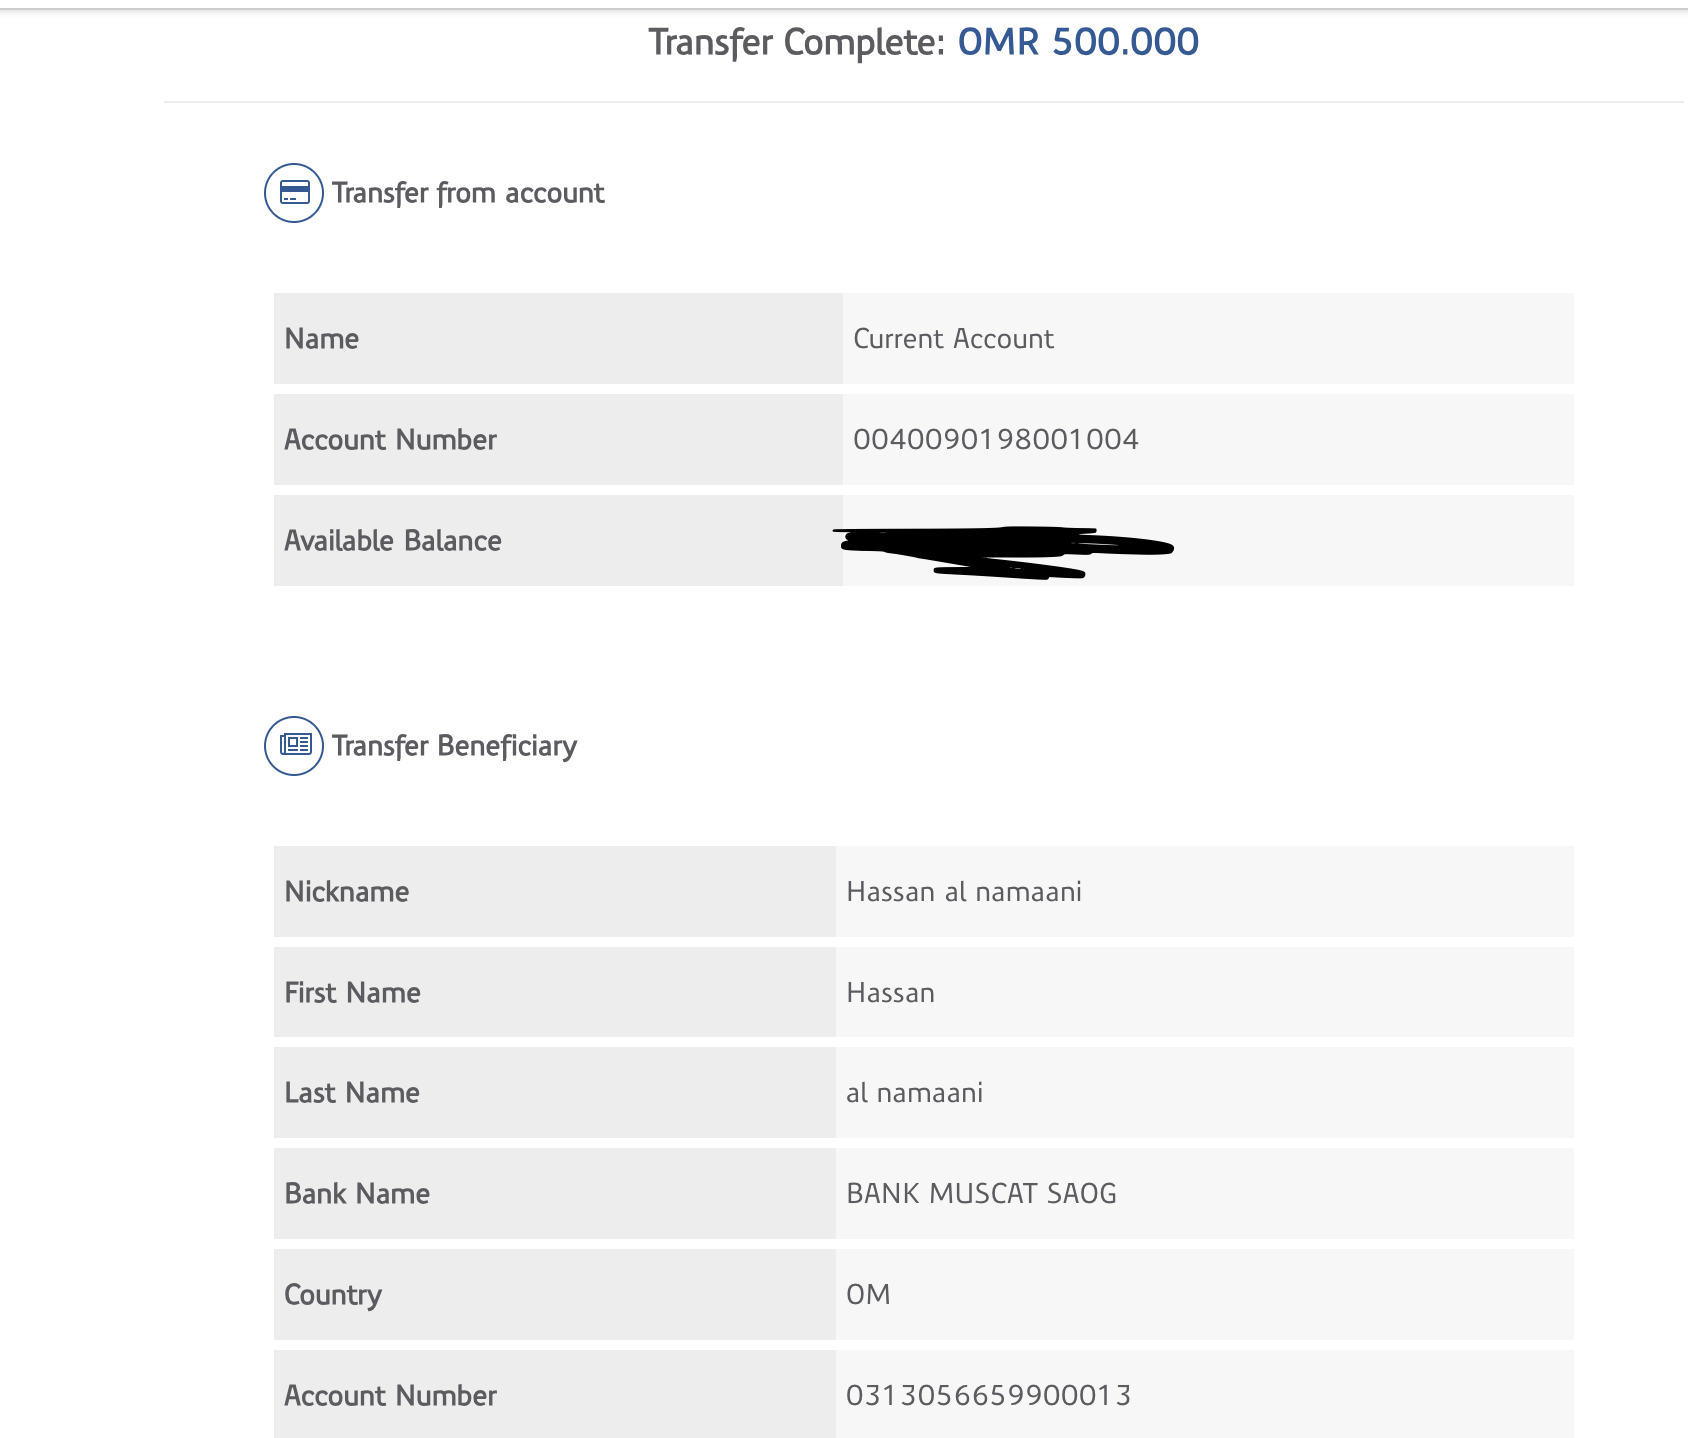This screenshot has height=1438, width=1688.
Task: Select the Transfer from account section heading
Action: [x=468, y=193]
